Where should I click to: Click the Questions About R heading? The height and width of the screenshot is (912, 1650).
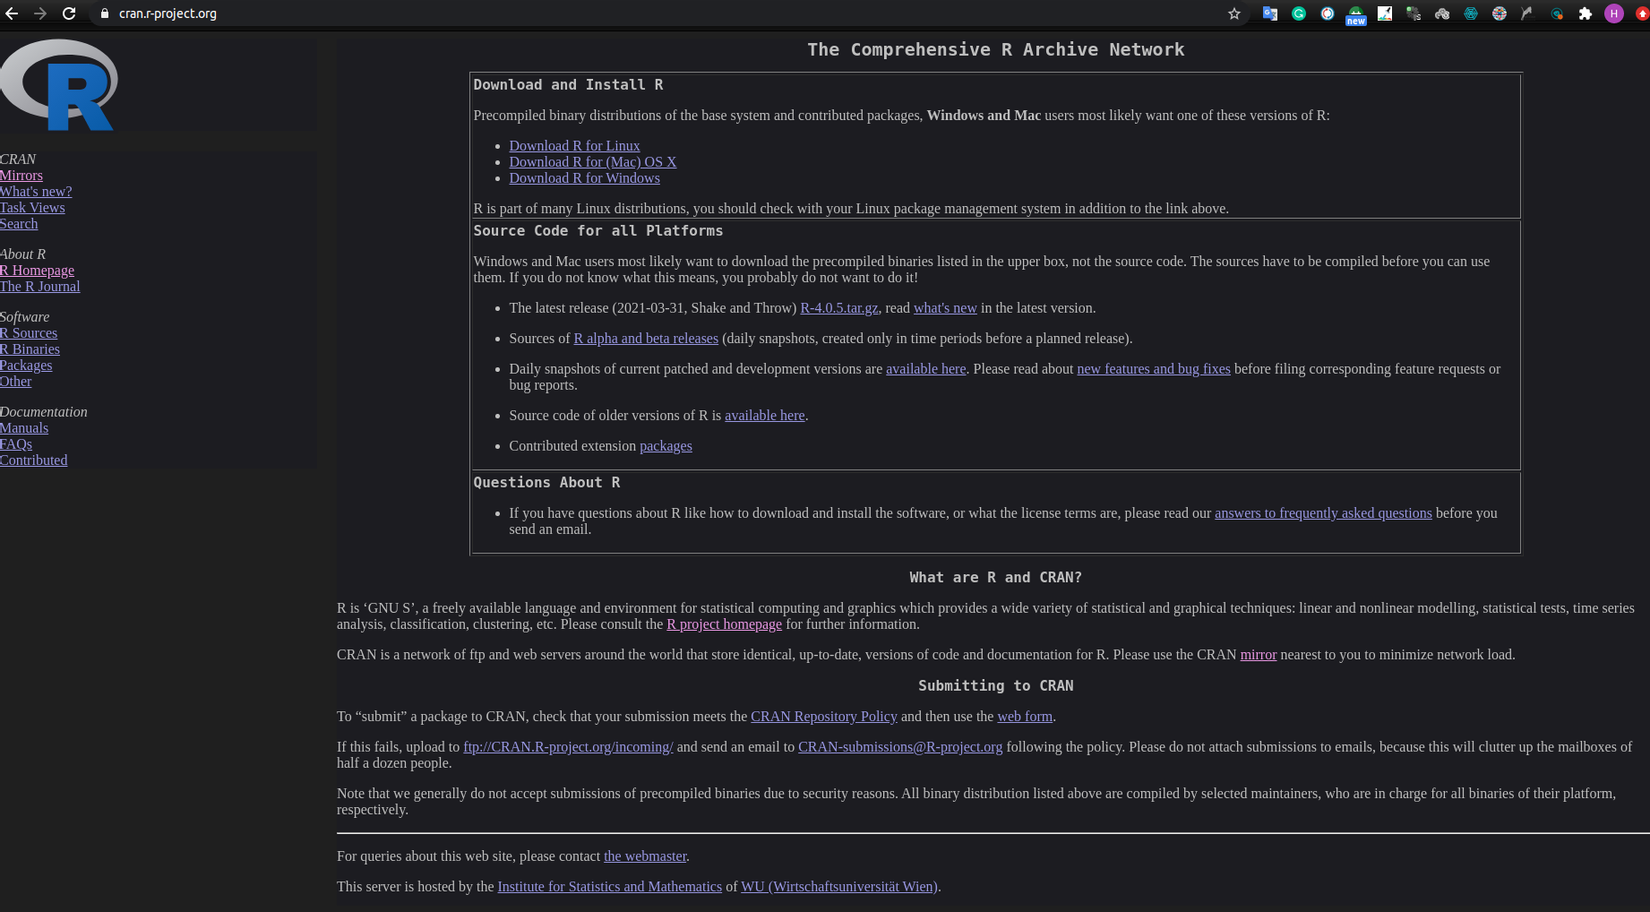tap(547, 483)
